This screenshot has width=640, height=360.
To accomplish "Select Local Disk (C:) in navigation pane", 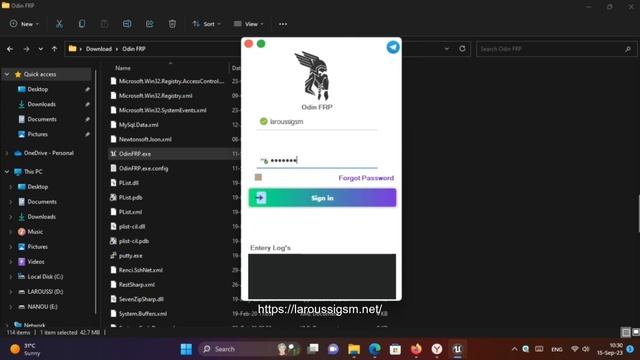I will (45, 277).
